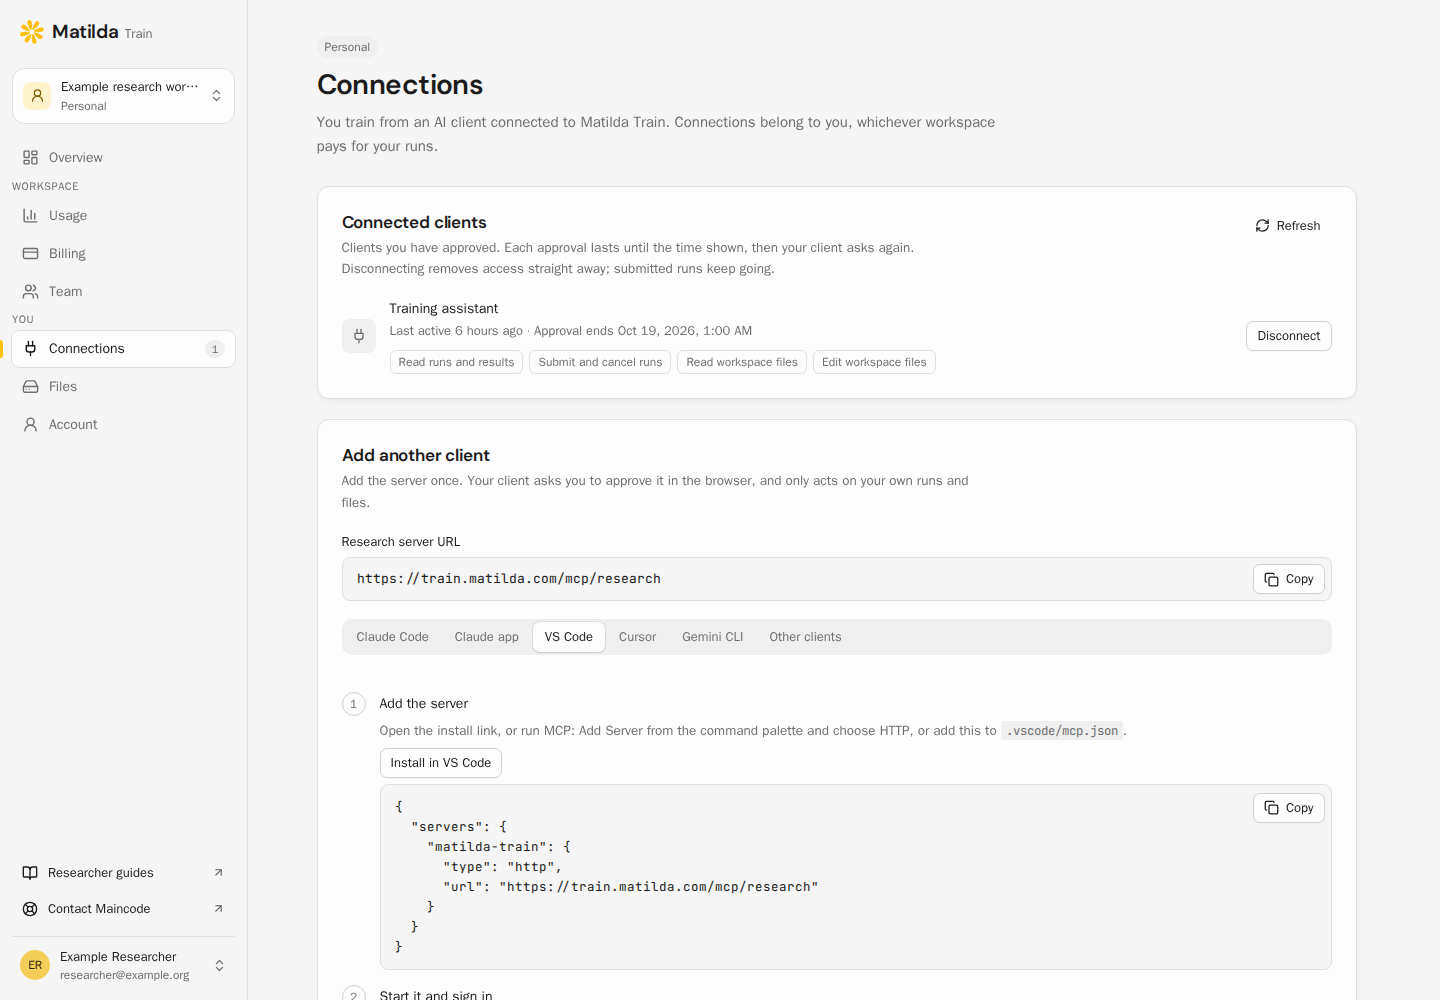This screenshot has width=1440, height=1000.
Task: Open the Team page
Action: pyautogui.click(x=124, y=291)
